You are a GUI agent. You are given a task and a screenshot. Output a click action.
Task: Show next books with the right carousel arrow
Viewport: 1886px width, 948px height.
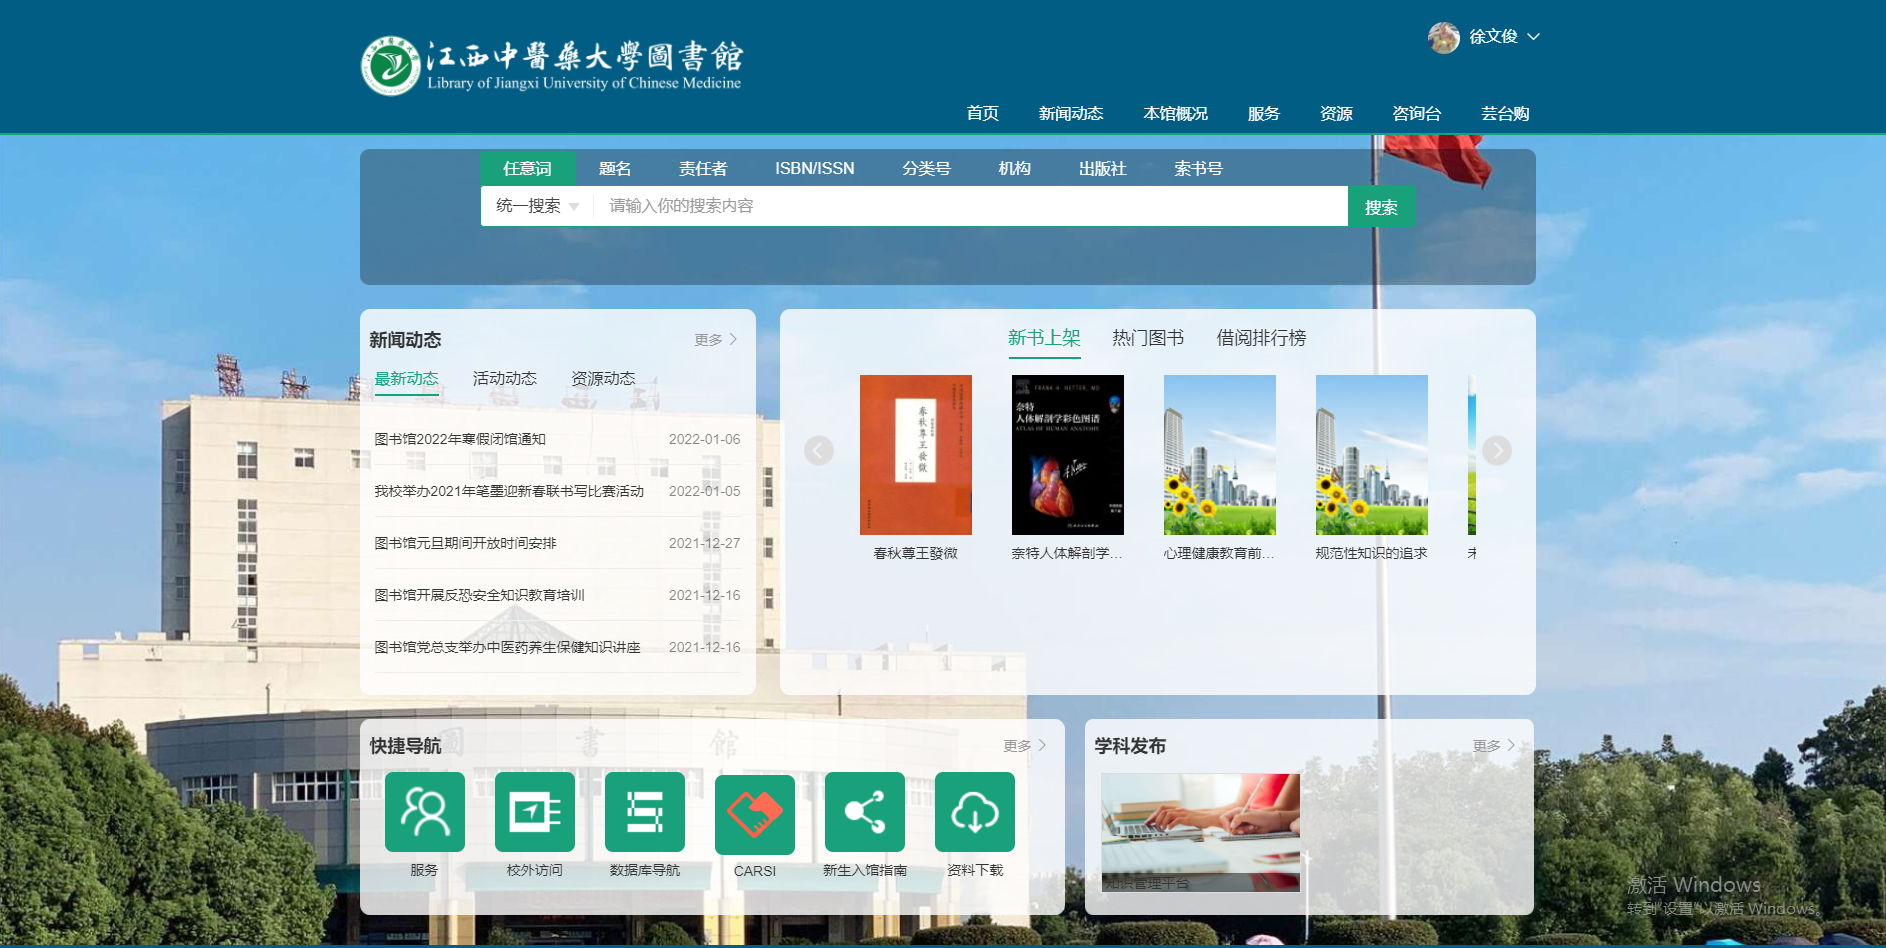1497,451
